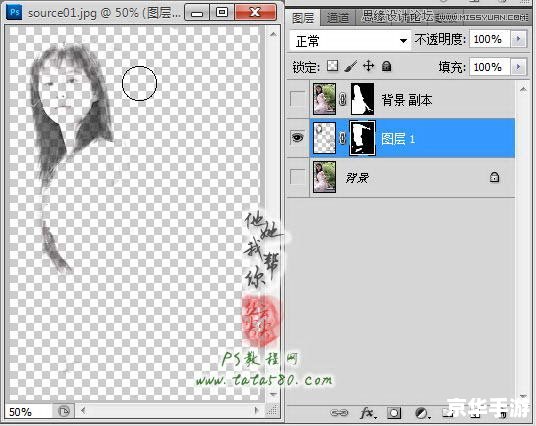Show the 背景 layer visibility box

pos(297,177)
